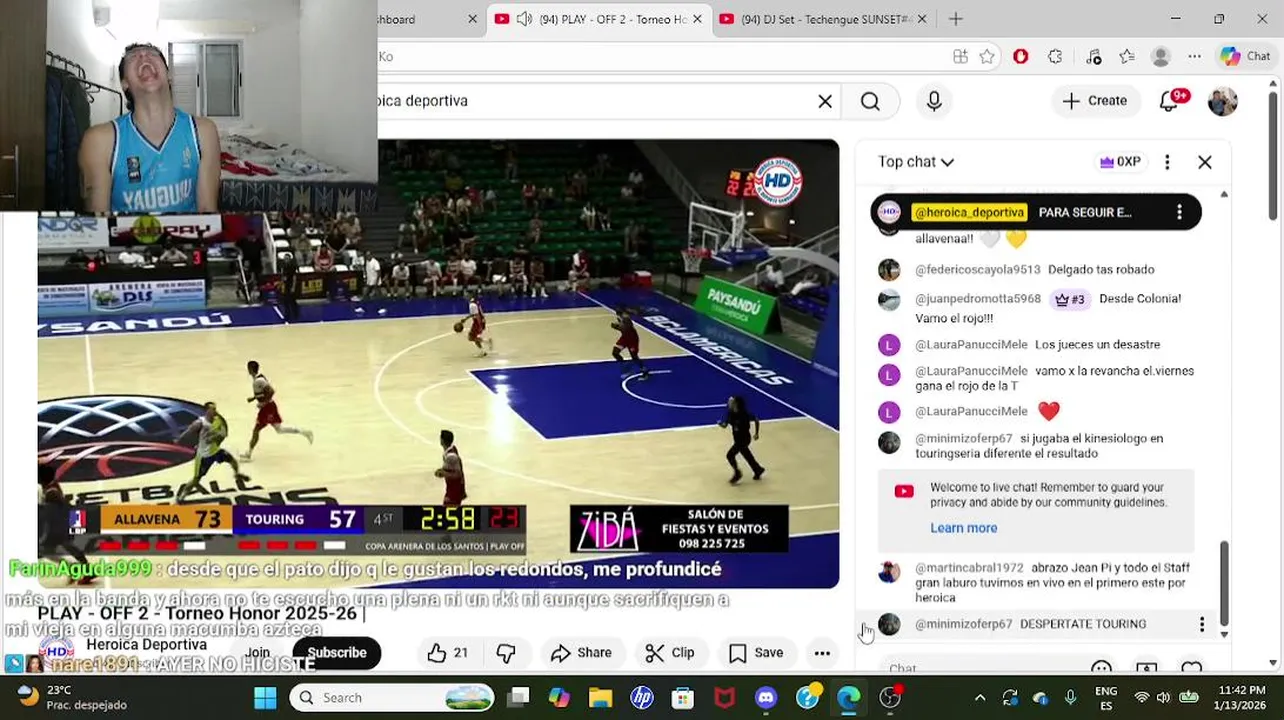Share the video
The height and width of the screenshot is (720, 1284).
581,653
